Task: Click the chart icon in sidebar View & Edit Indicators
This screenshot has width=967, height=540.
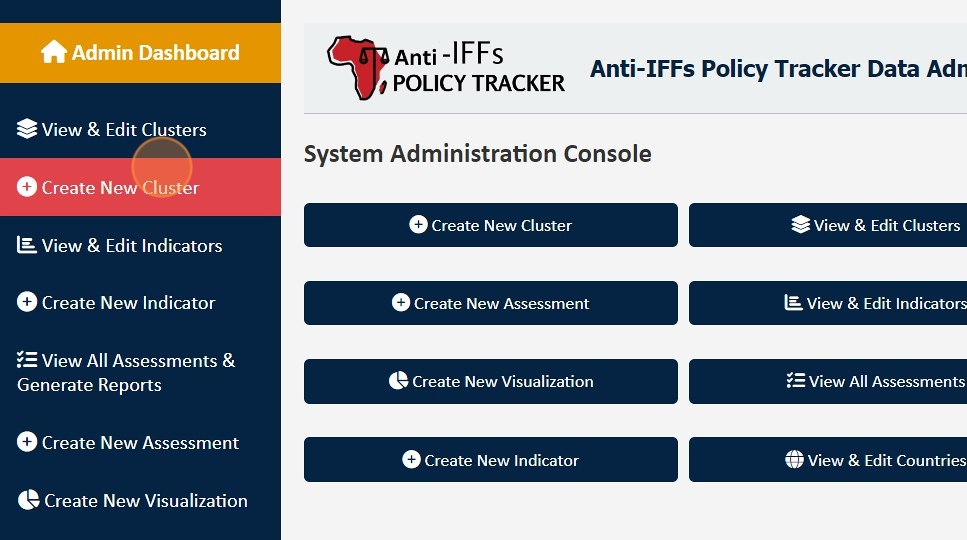Action: tap(27, 245)
